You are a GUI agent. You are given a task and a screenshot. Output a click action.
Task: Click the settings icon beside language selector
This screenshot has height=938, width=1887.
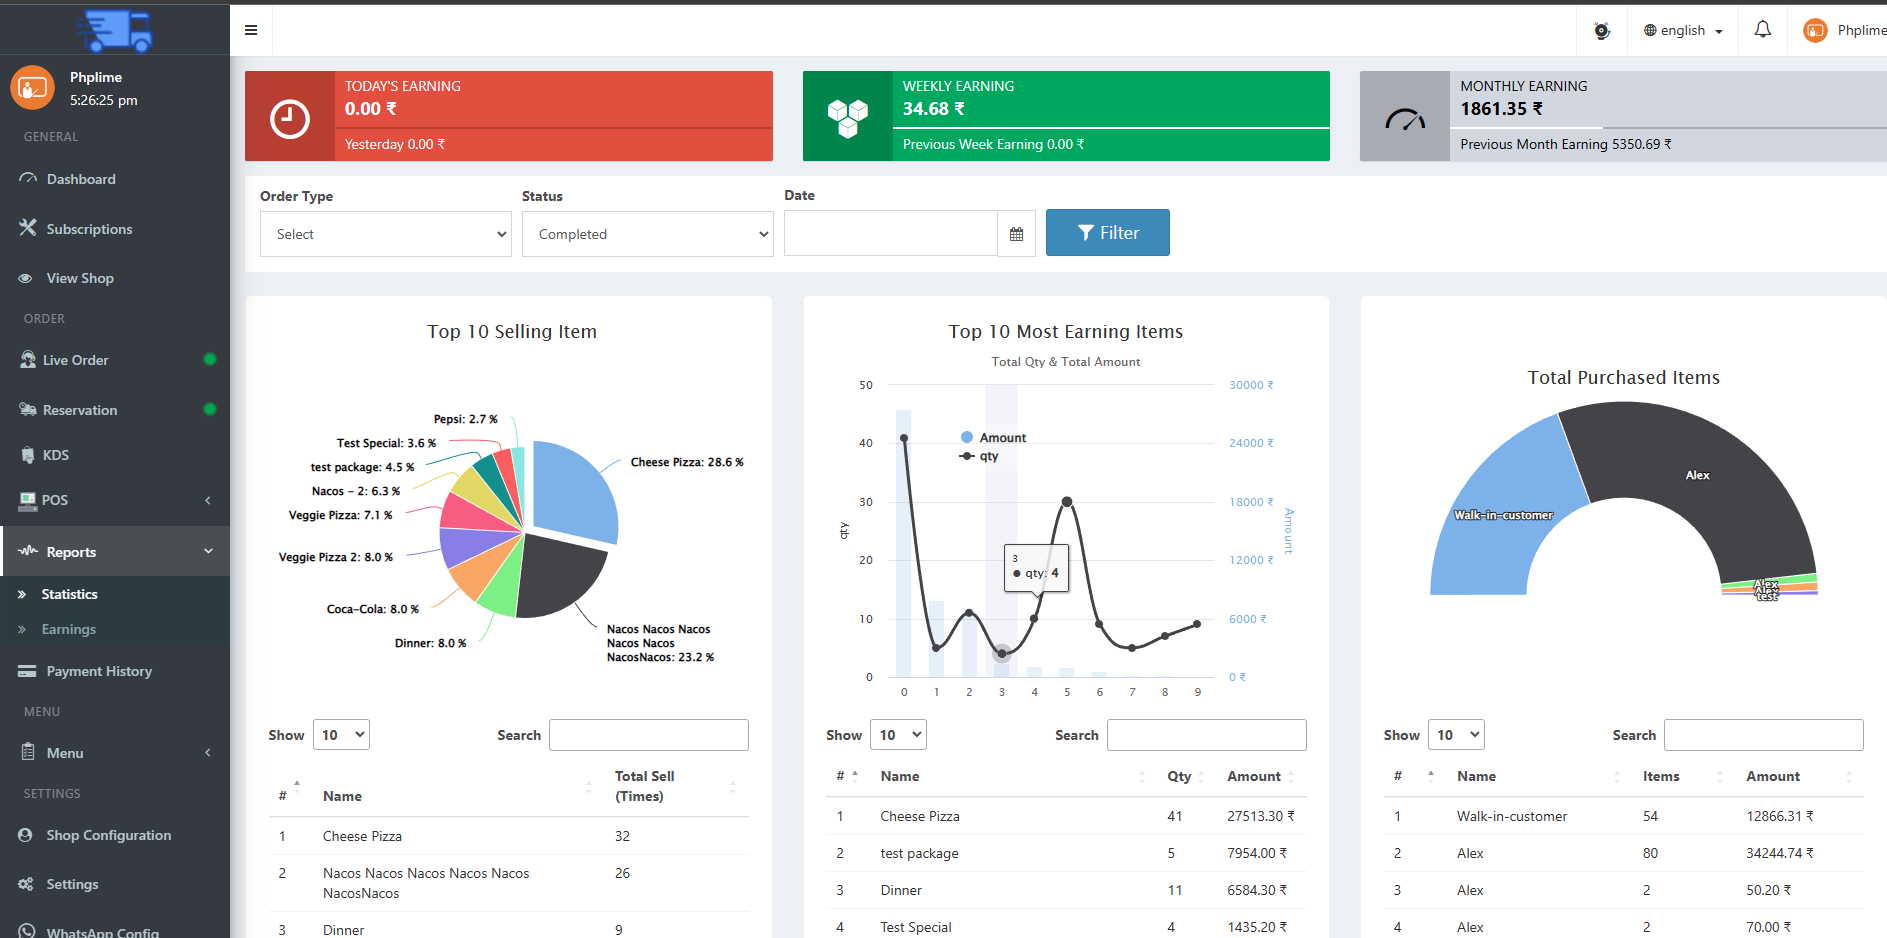[x=1601, y=31]
